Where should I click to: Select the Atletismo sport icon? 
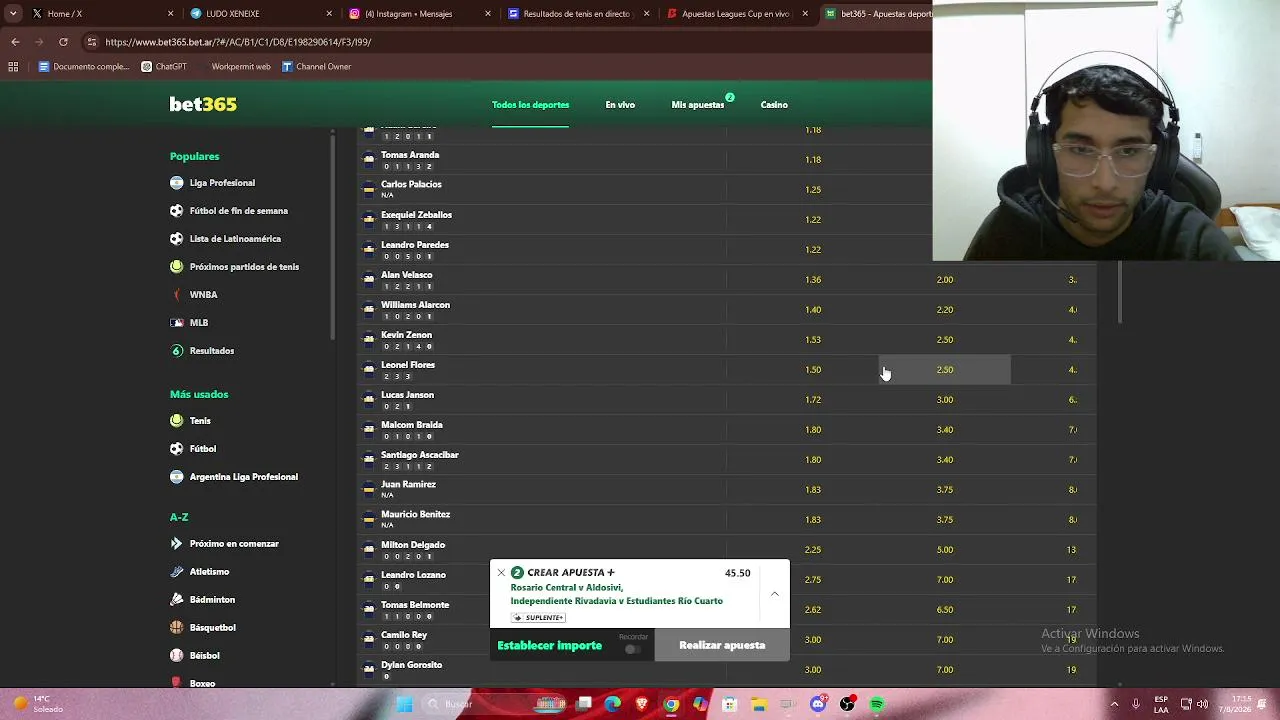coord(177,572)
